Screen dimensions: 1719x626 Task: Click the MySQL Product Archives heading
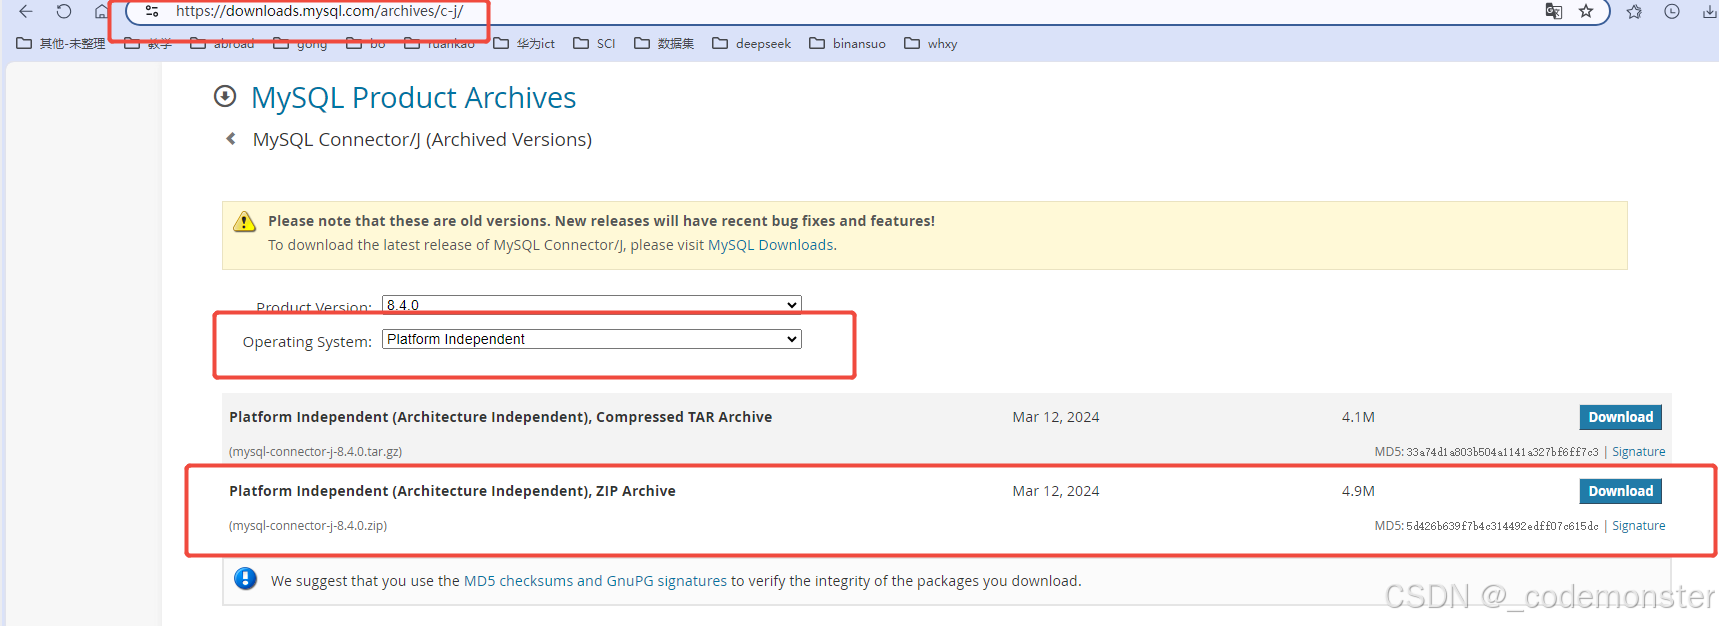(x=413, y=97)
